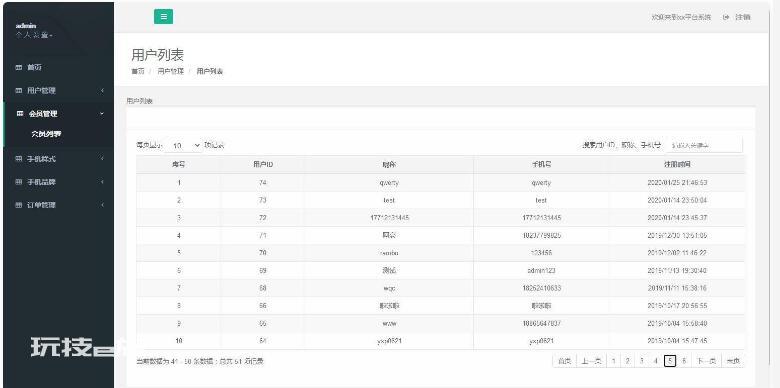The width and height of the screenshot is (780, 388).
Task: Sort by the registration time column header
Action: click(677, 164)
